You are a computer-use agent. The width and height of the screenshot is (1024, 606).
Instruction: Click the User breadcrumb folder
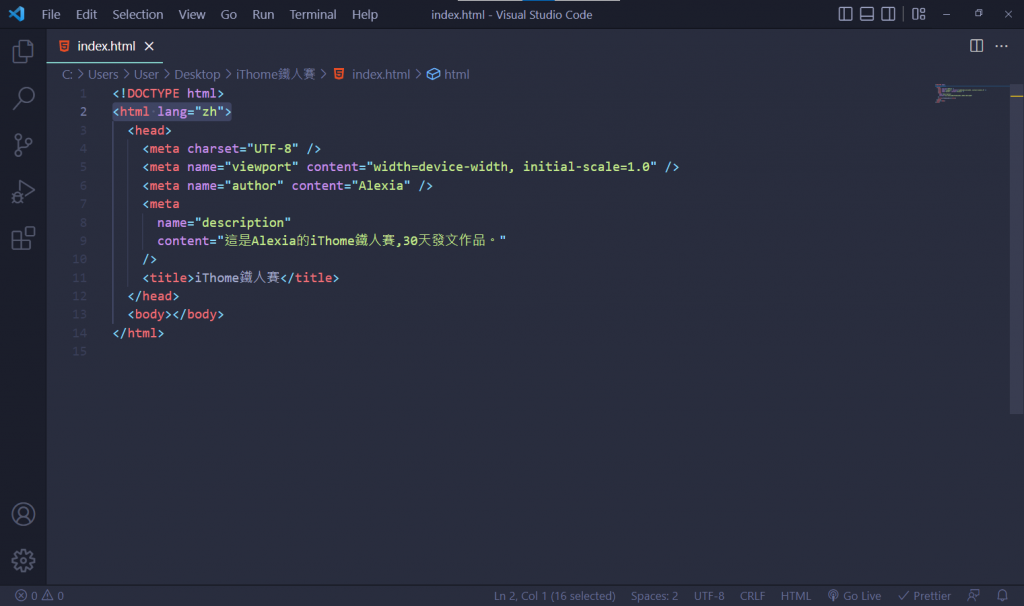tap(146, 74)
